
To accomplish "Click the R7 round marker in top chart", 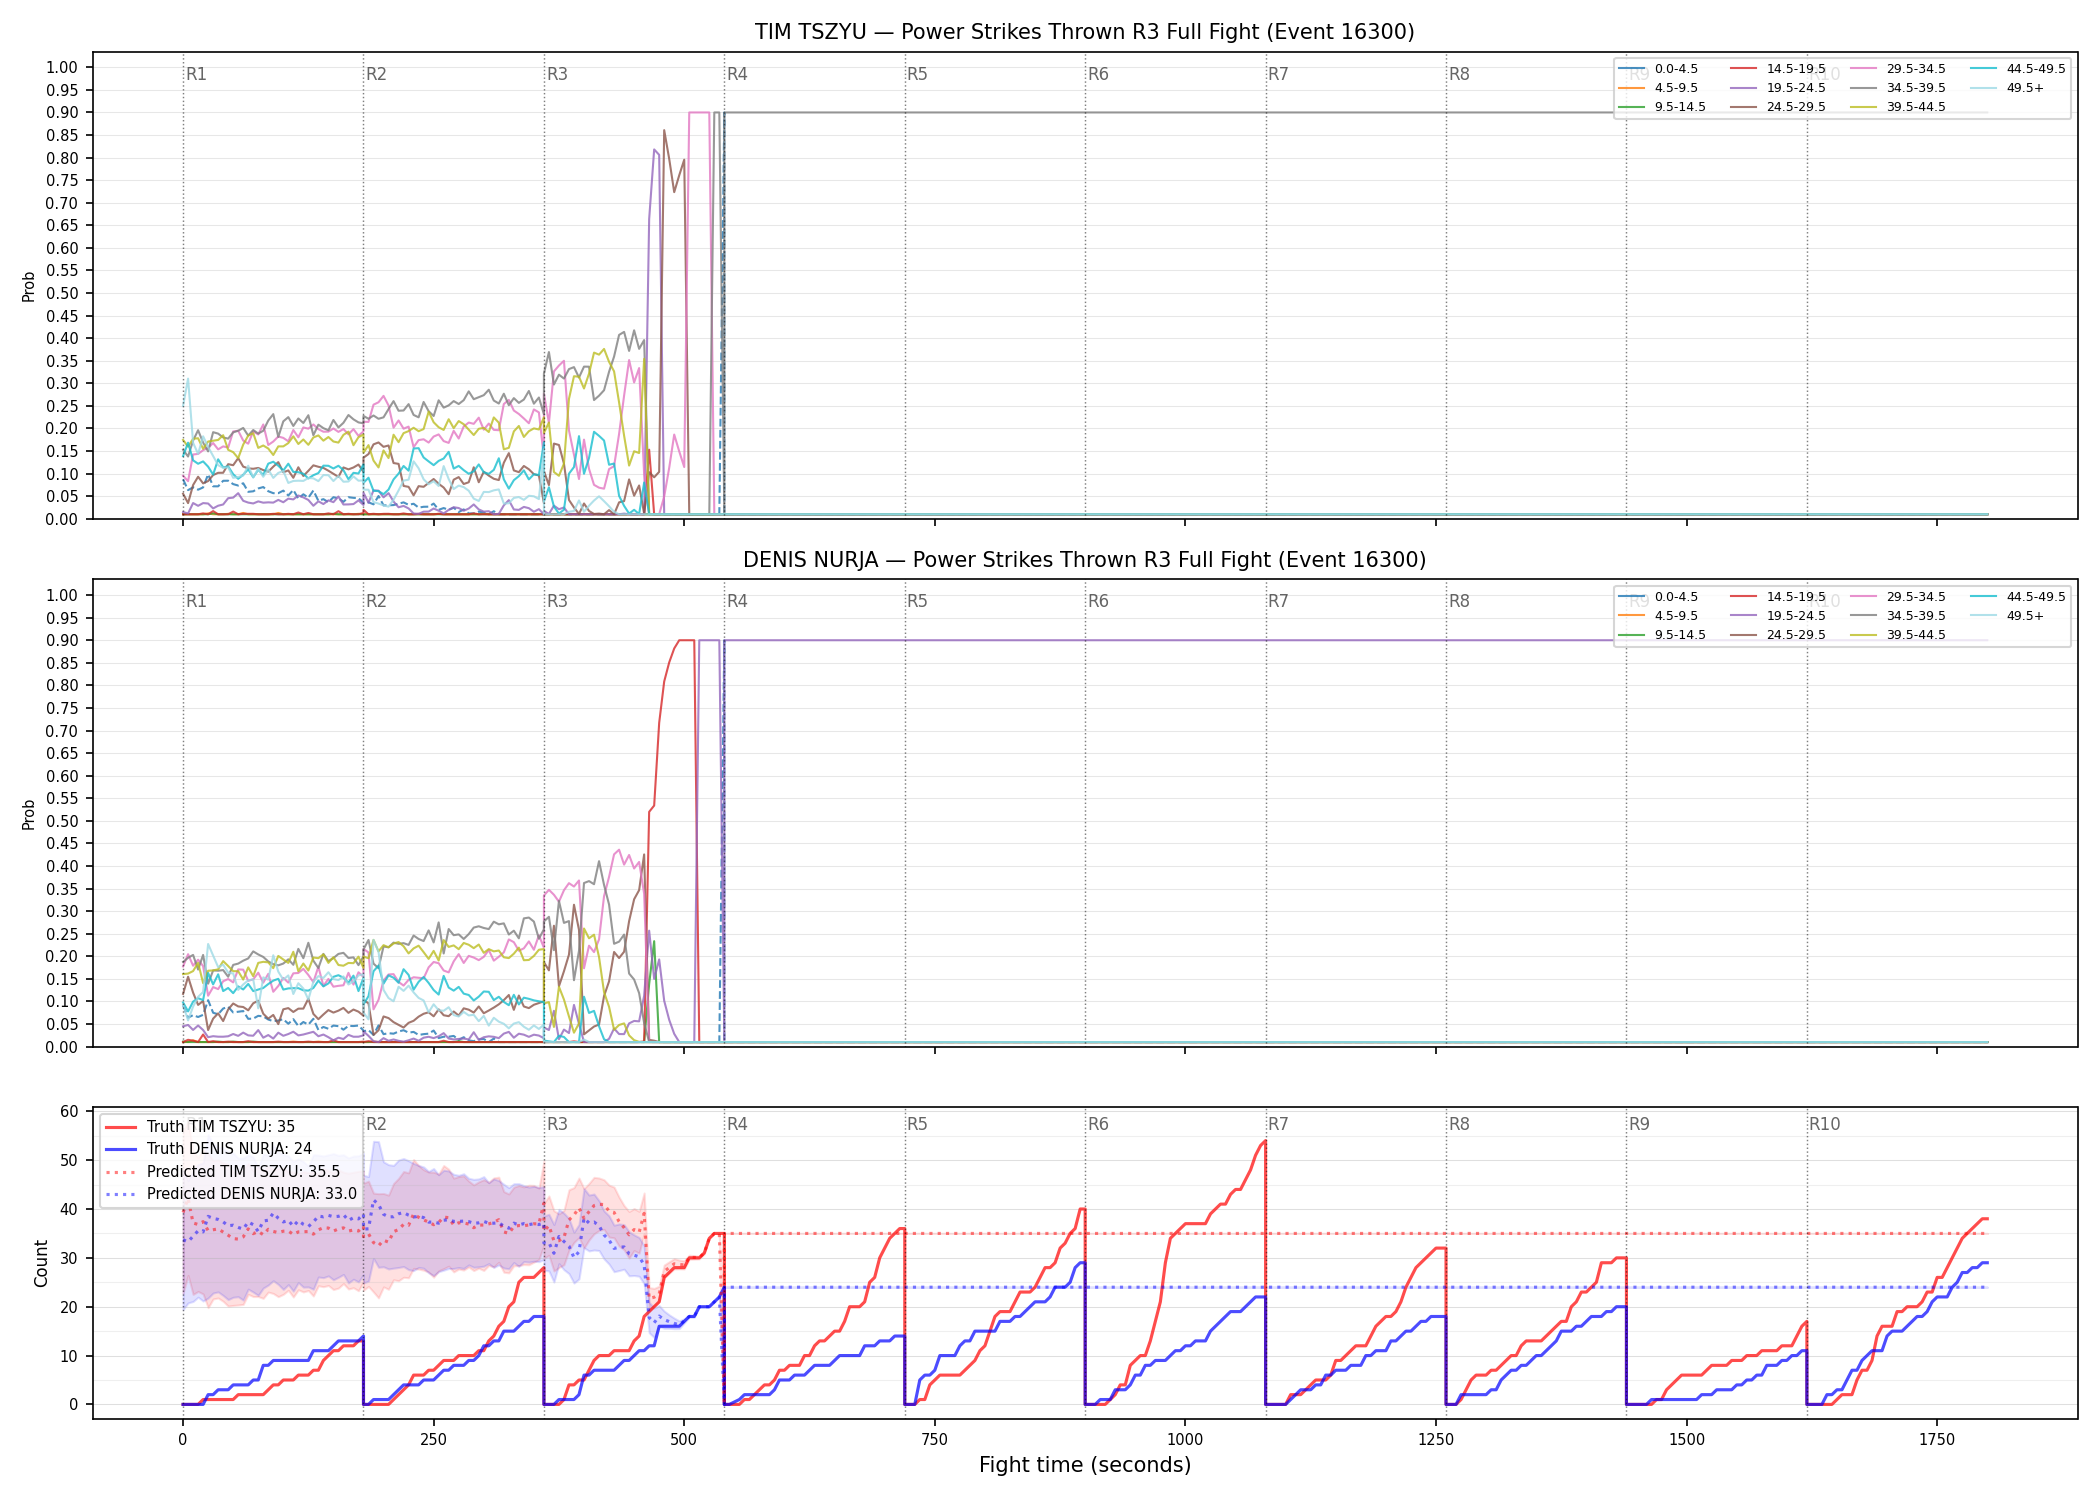I will point(1278,74).
